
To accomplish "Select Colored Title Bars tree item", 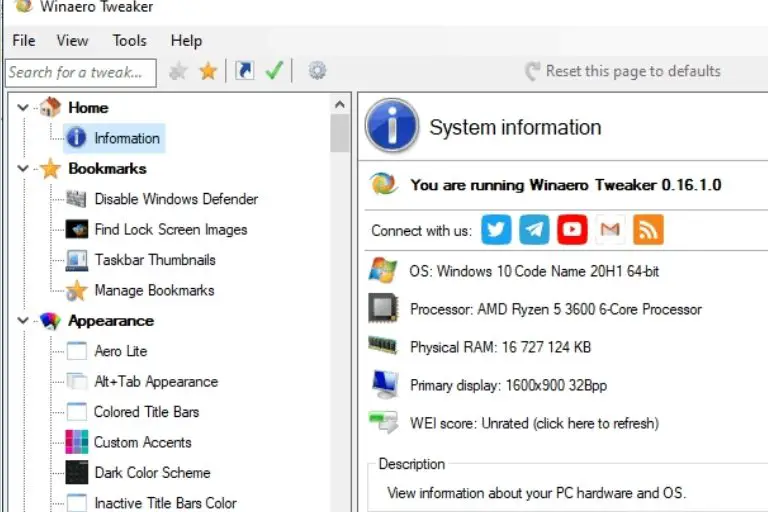I will 146,412.
